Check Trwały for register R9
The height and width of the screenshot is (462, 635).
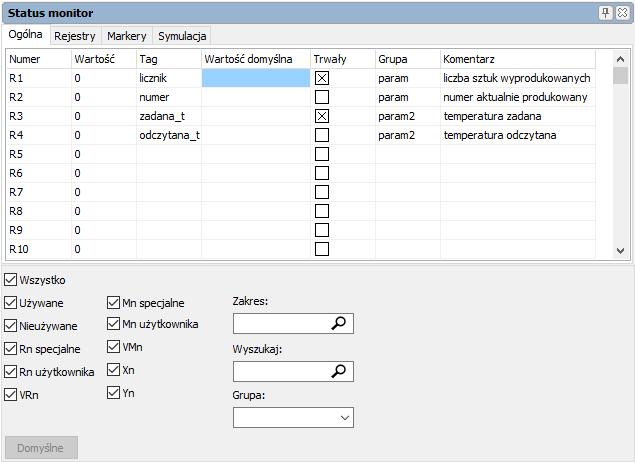tap(322, 230)
